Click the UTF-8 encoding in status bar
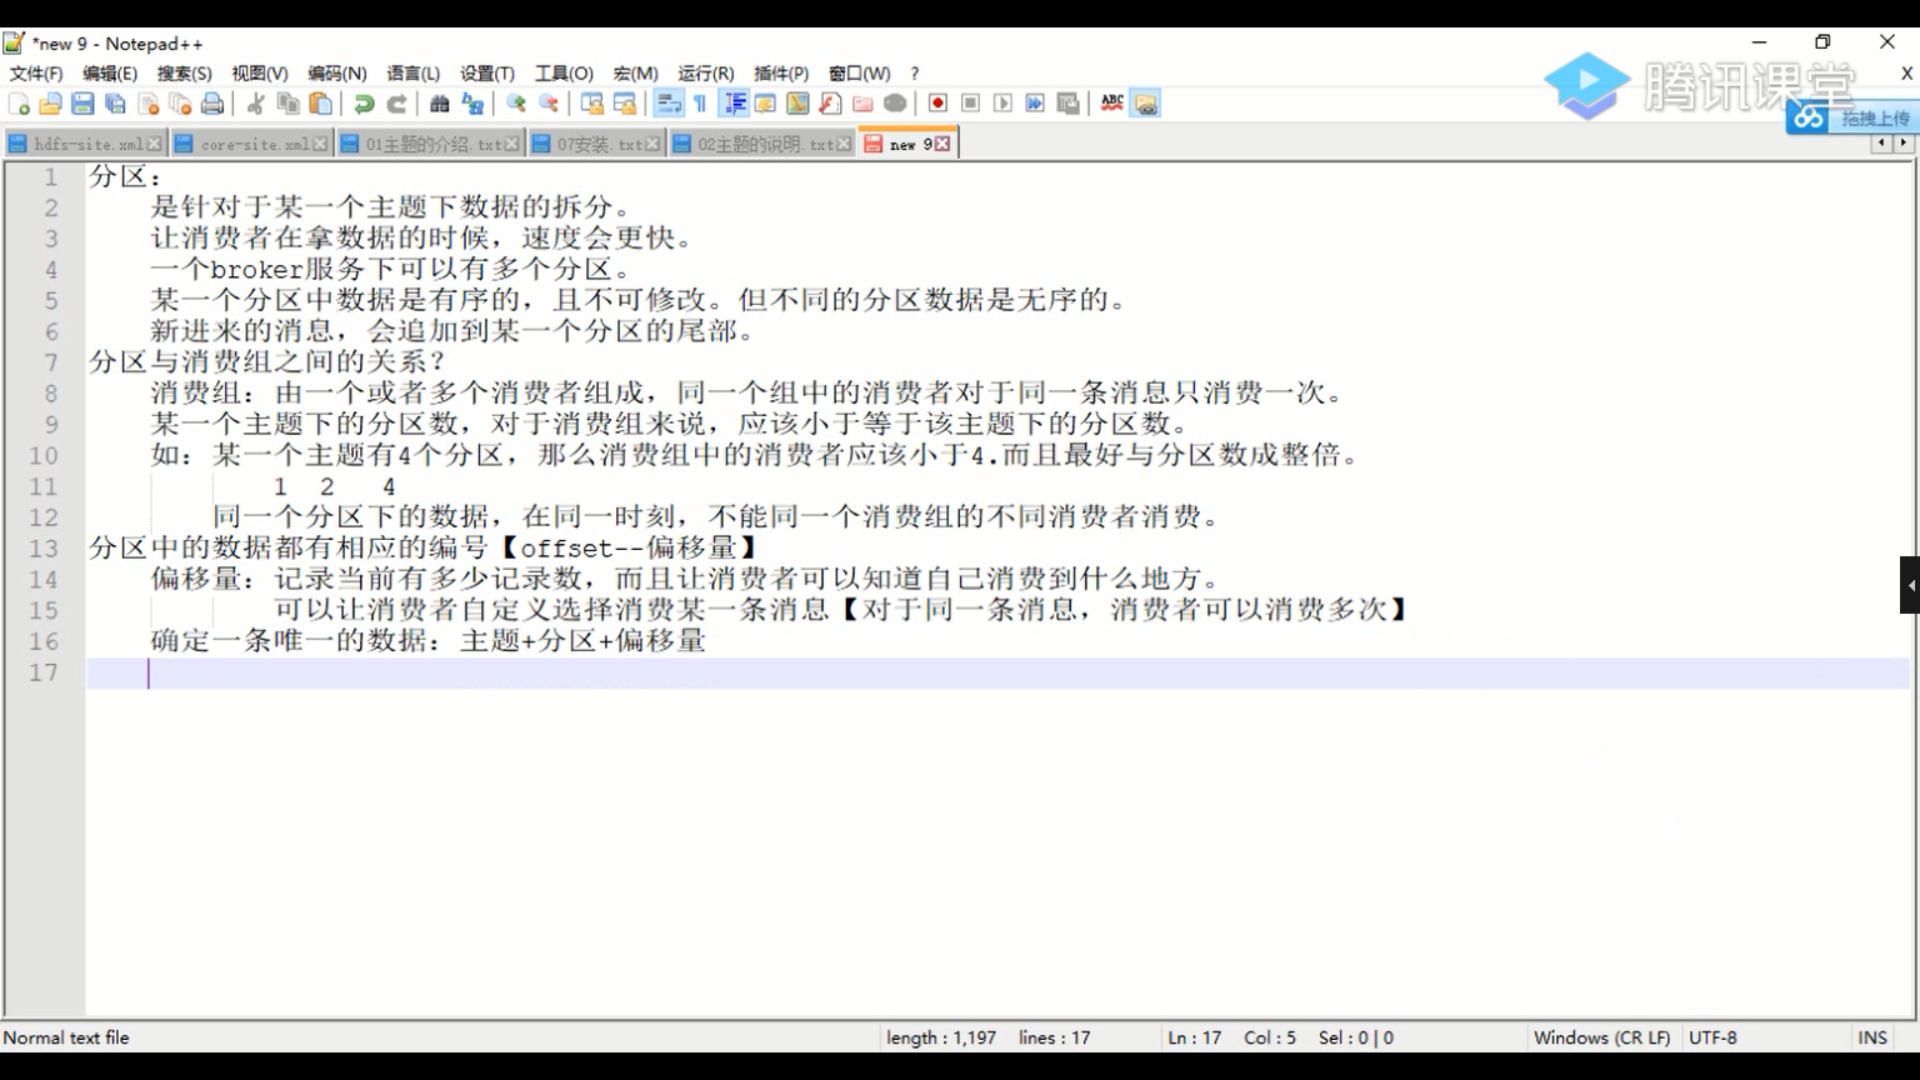The image size is (1920, 1080). 1713,1038
